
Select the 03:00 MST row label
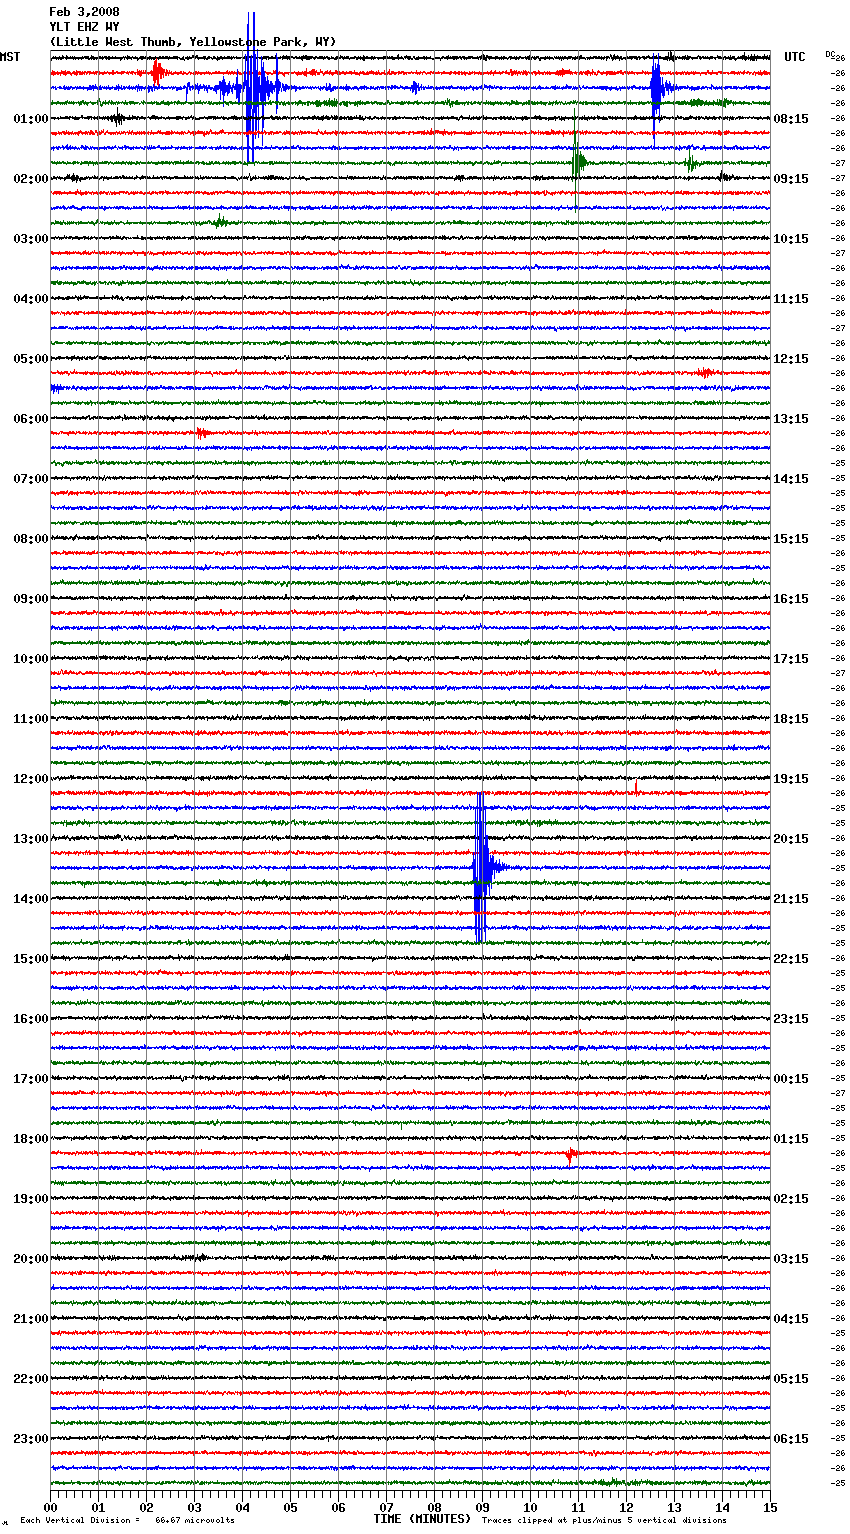[x=31, y=239]
